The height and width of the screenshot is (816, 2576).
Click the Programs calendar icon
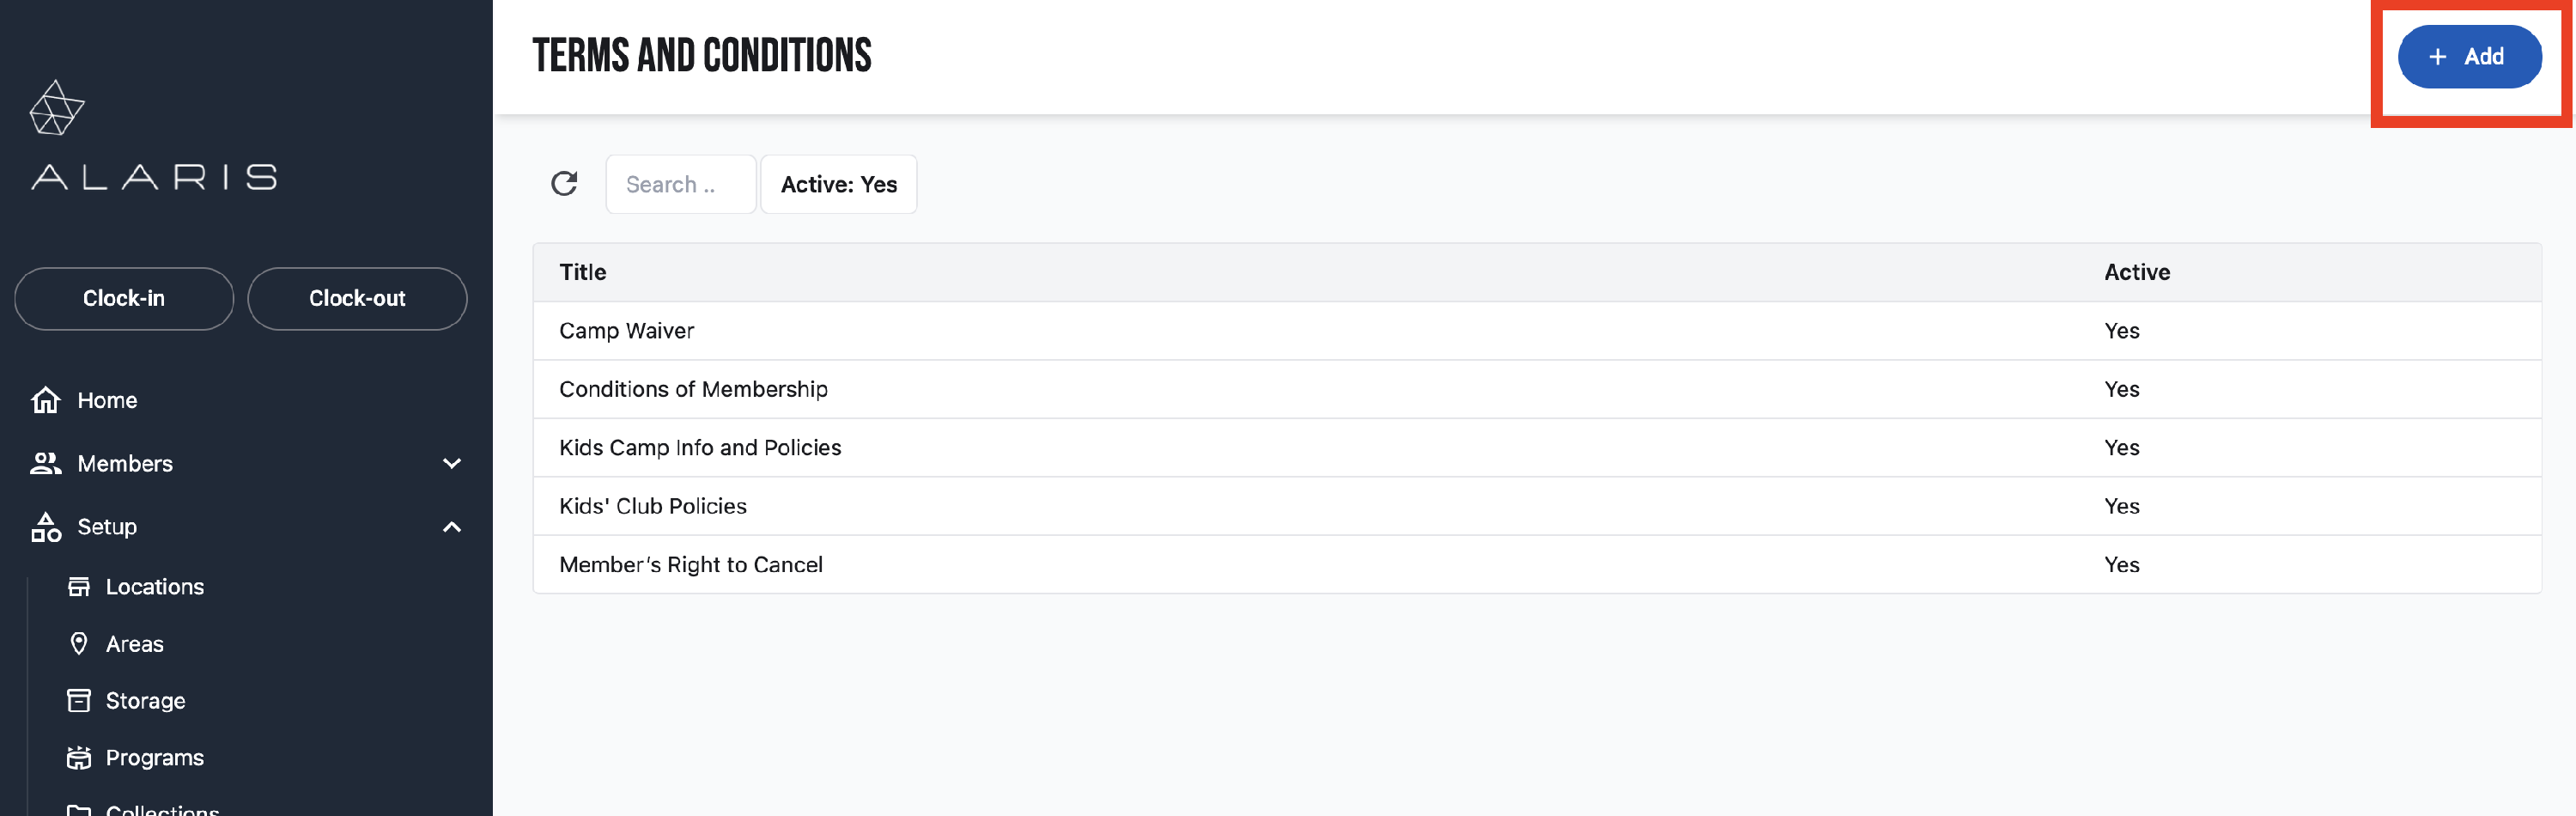coord(79,757)
